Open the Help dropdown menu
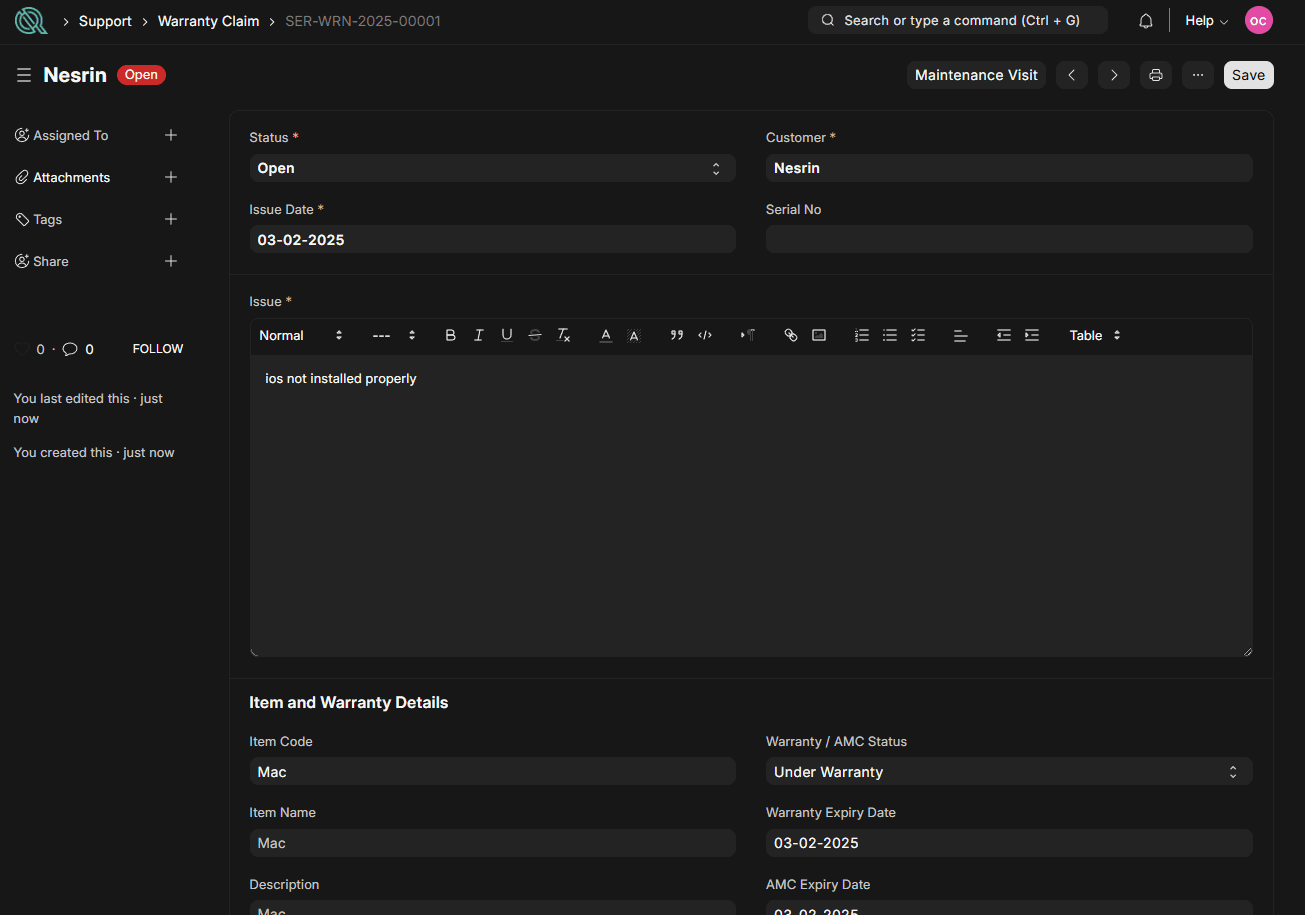 [1206, 21]
